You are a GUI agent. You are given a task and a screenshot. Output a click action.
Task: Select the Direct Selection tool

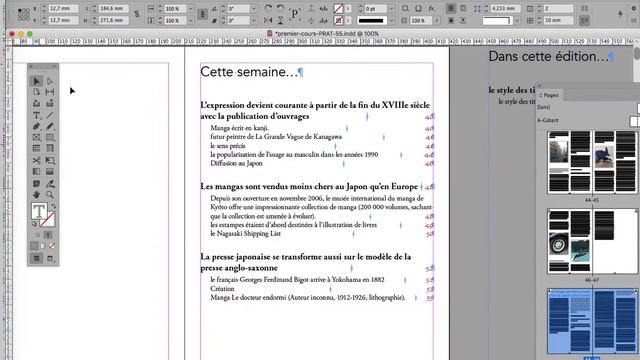[x=50, y=81]
